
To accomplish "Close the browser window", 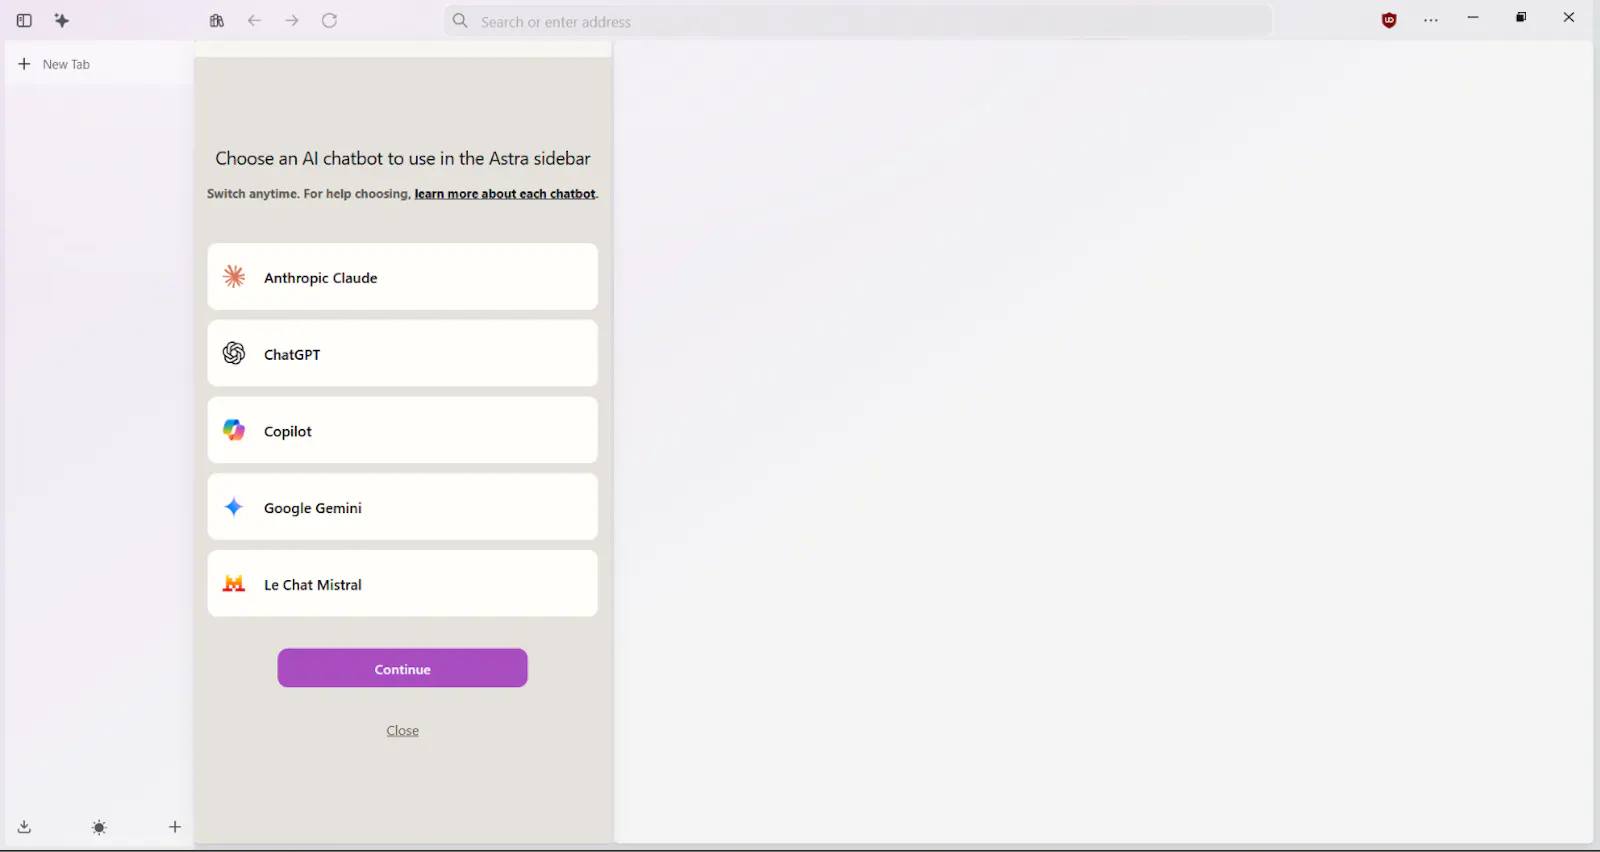I will (x=1569, y=18).
